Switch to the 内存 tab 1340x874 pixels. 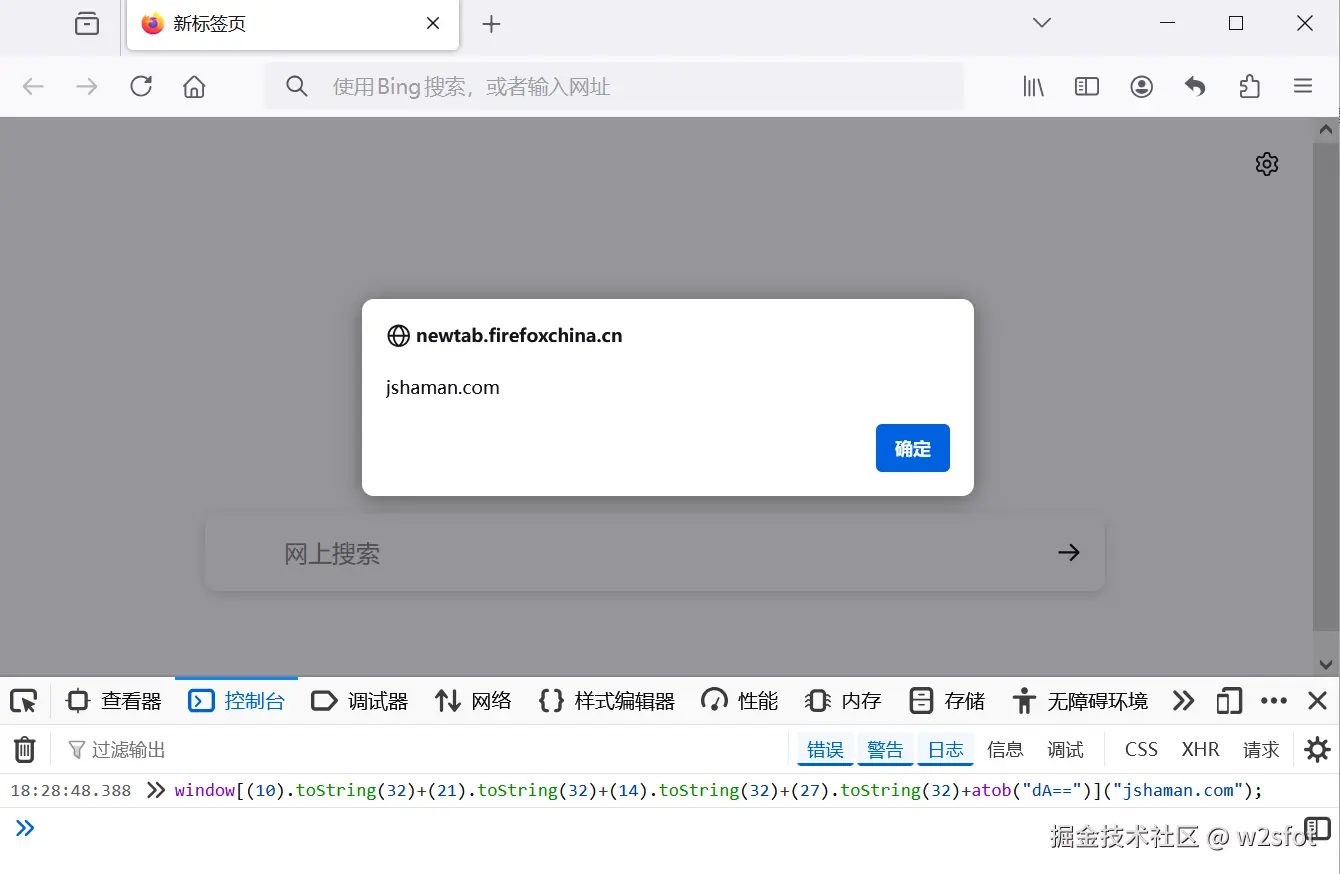843,701
